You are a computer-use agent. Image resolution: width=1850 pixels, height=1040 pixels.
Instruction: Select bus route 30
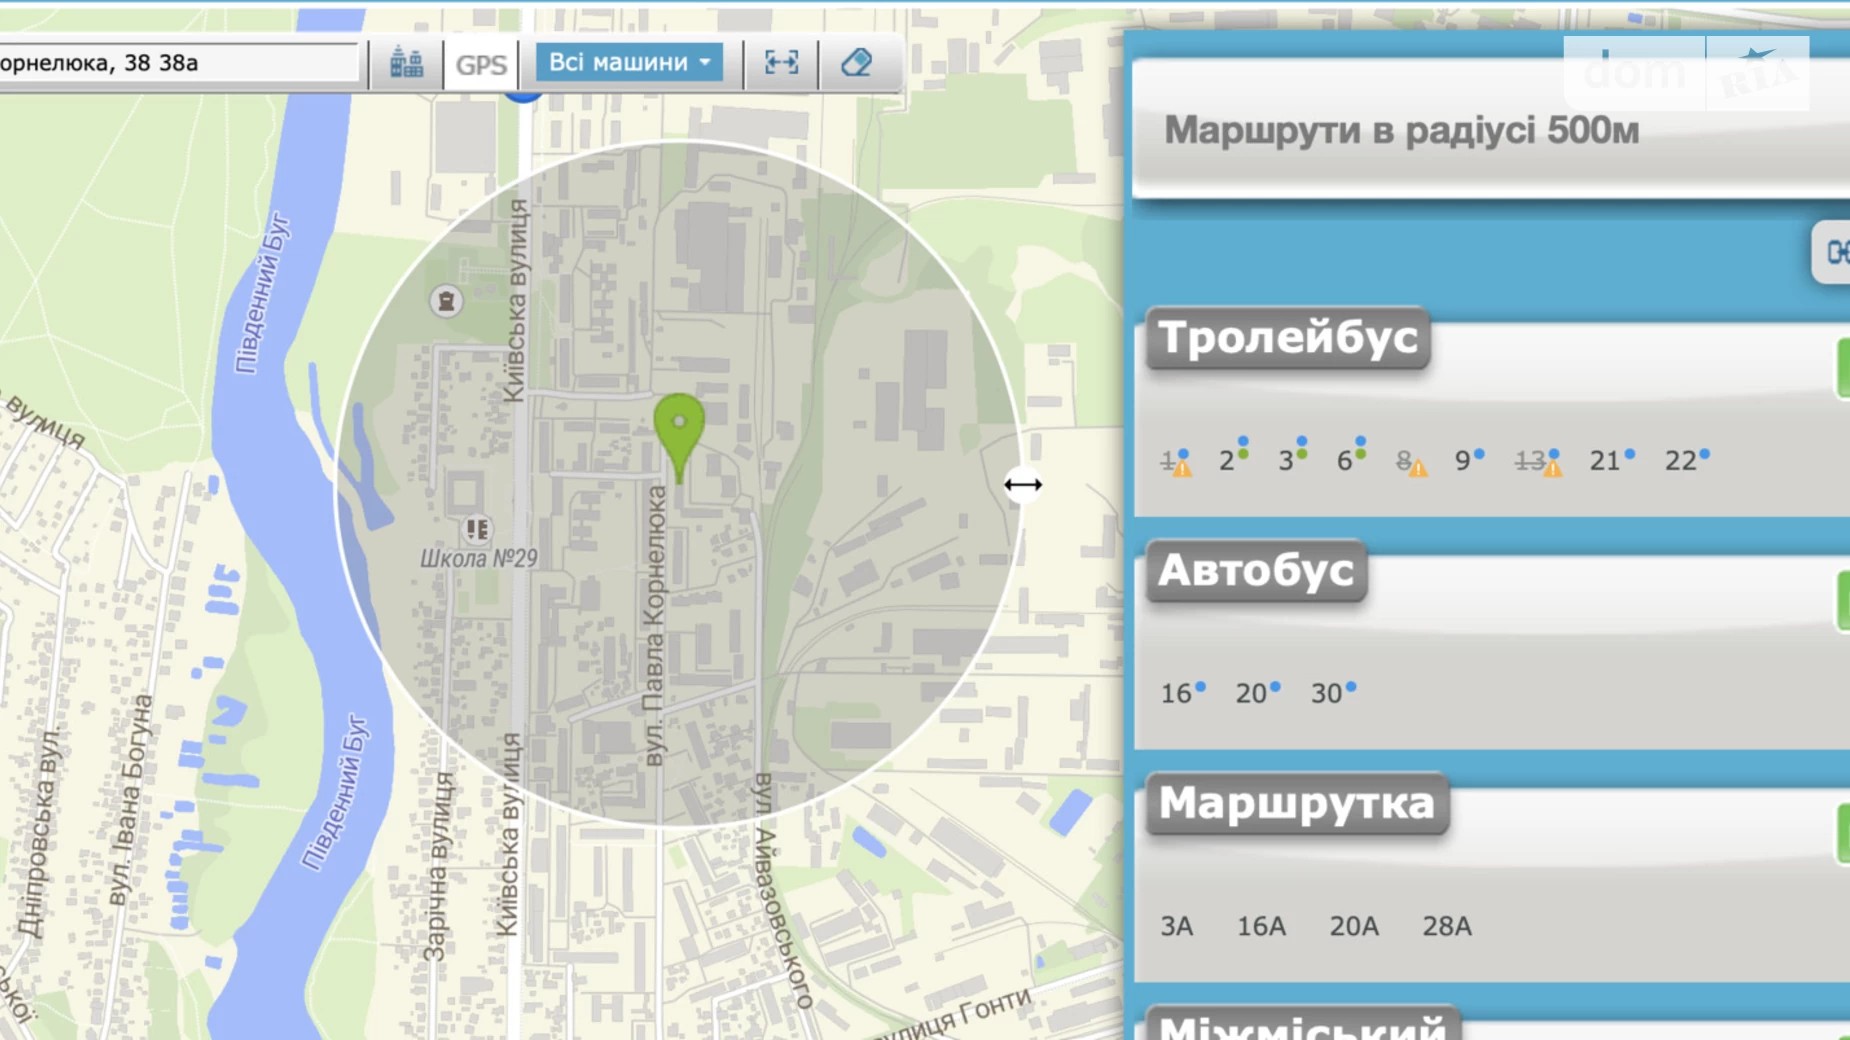[x=1326, y=694]
